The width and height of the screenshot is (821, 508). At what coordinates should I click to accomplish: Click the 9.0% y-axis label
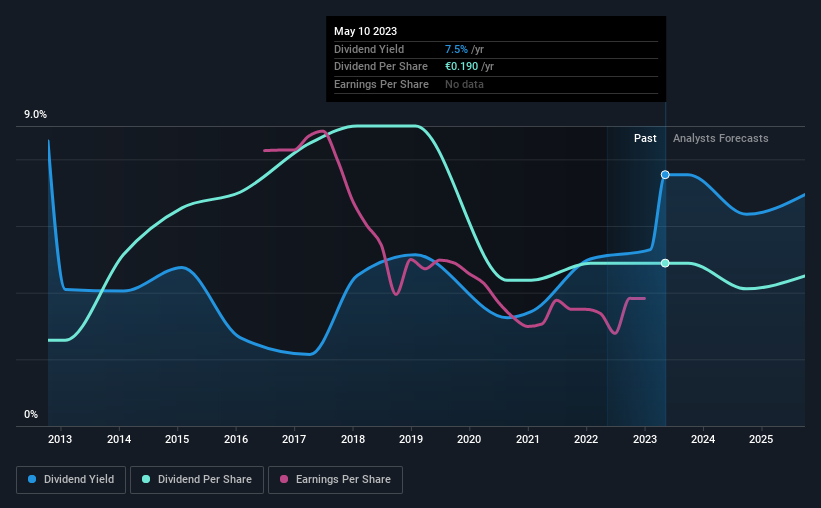tap(35, 115)
